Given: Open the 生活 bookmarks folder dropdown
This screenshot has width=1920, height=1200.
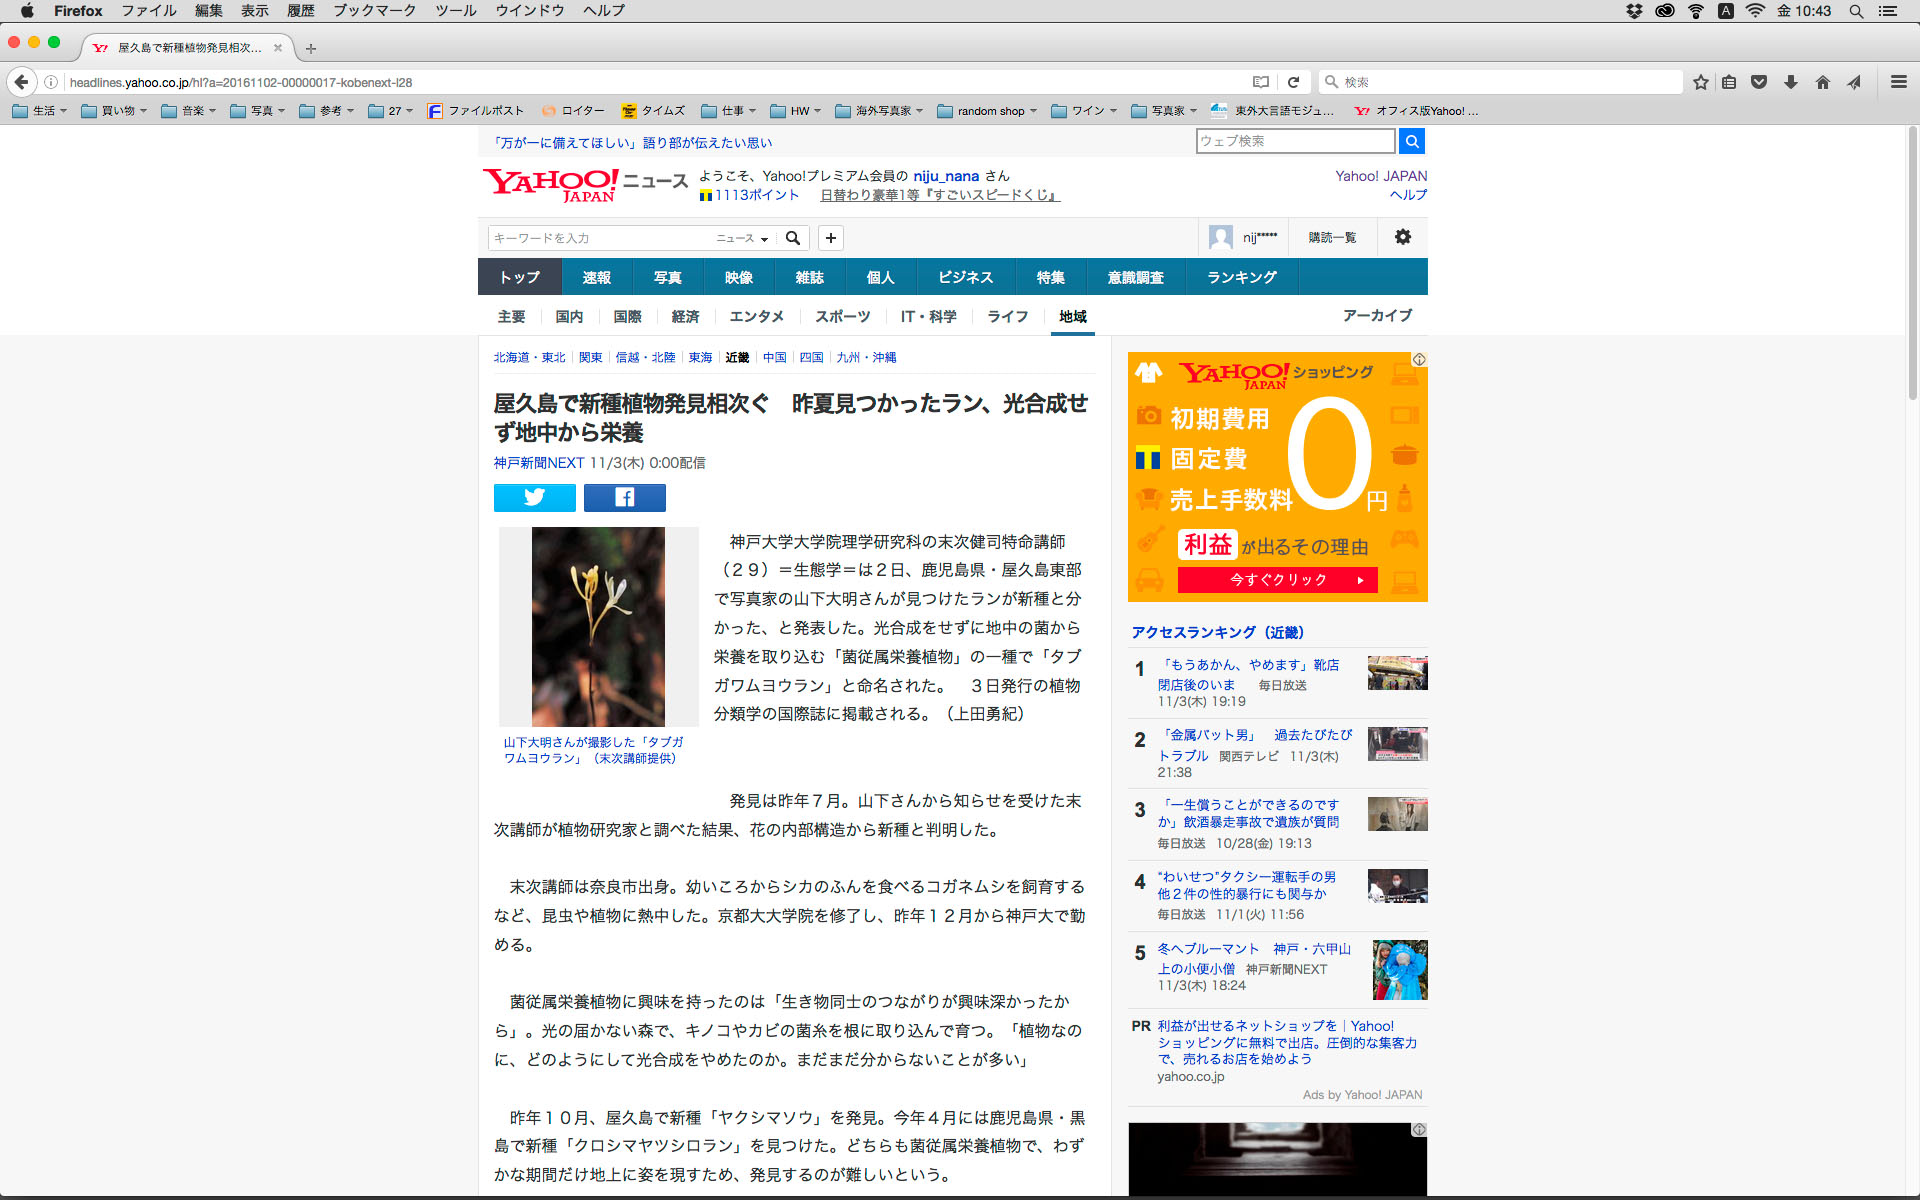Looking at the screenshot, I should tap(40, 111).
